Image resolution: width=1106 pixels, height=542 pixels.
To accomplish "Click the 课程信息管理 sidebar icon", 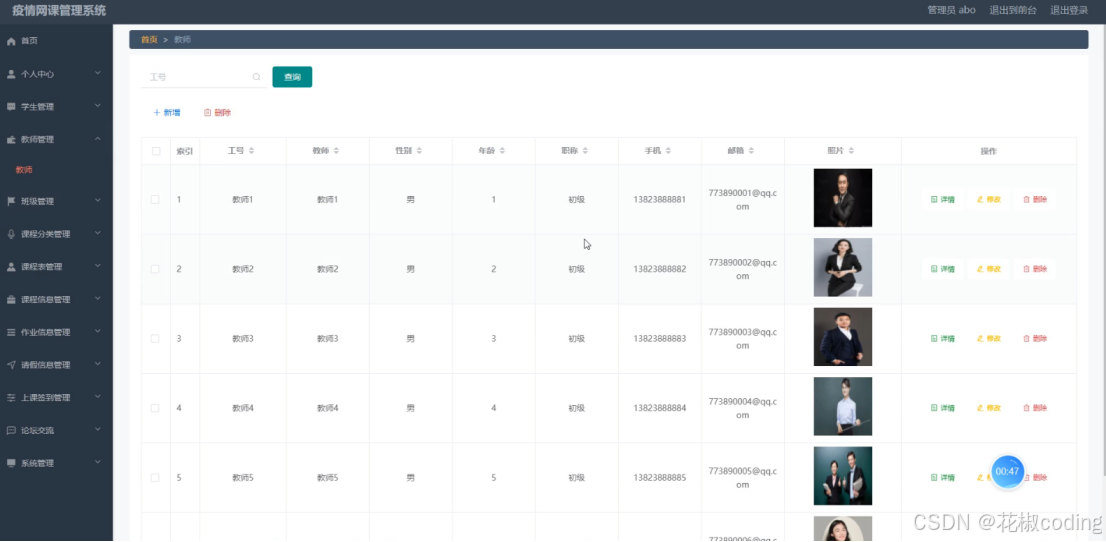I will (11, 300).
